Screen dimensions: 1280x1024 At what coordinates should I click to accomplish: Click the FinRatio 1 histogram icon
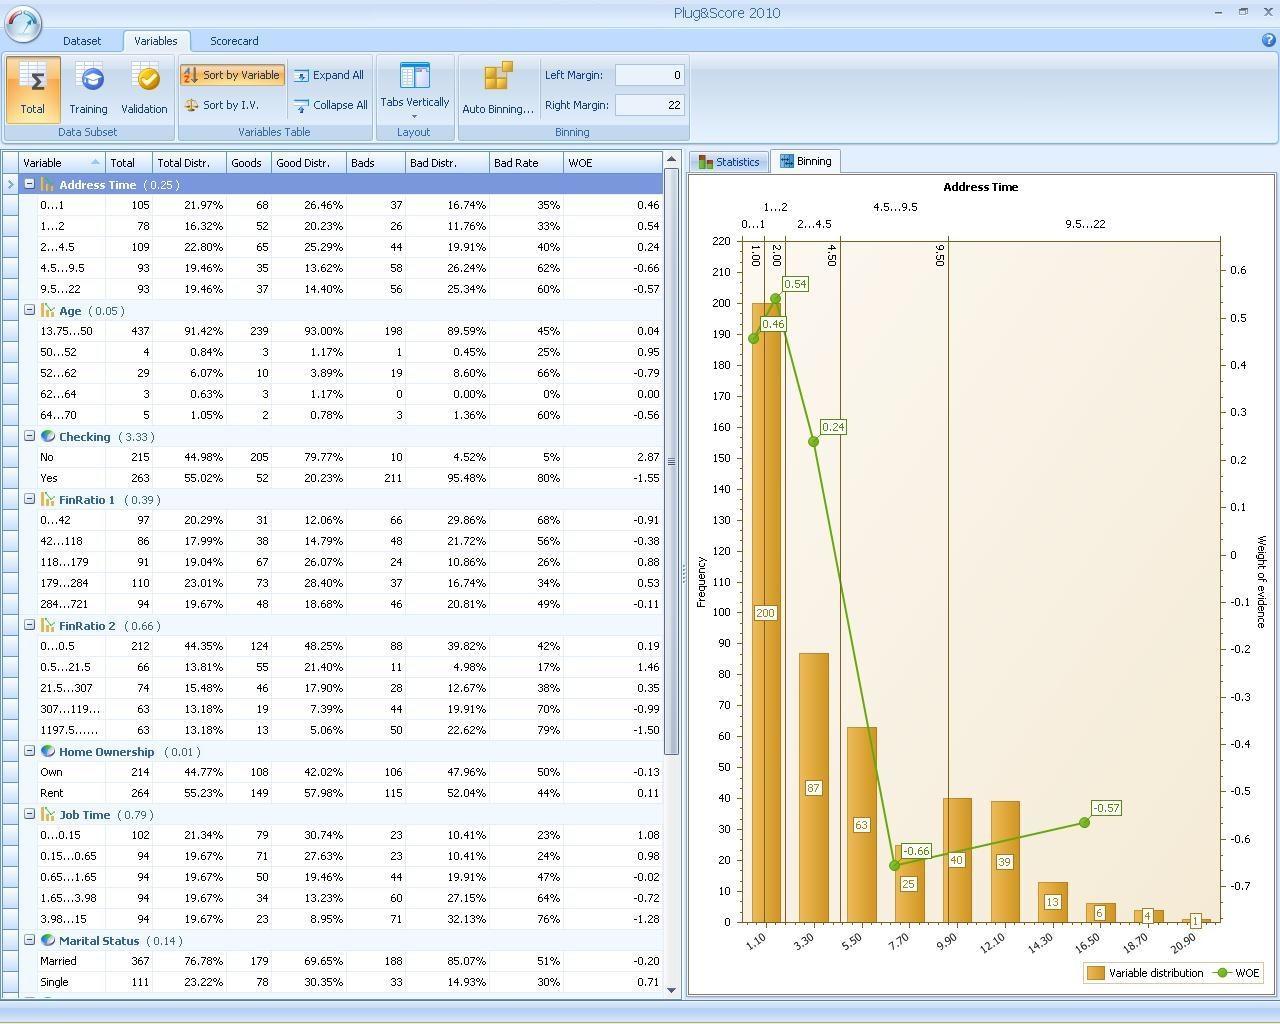pos(47,499)
